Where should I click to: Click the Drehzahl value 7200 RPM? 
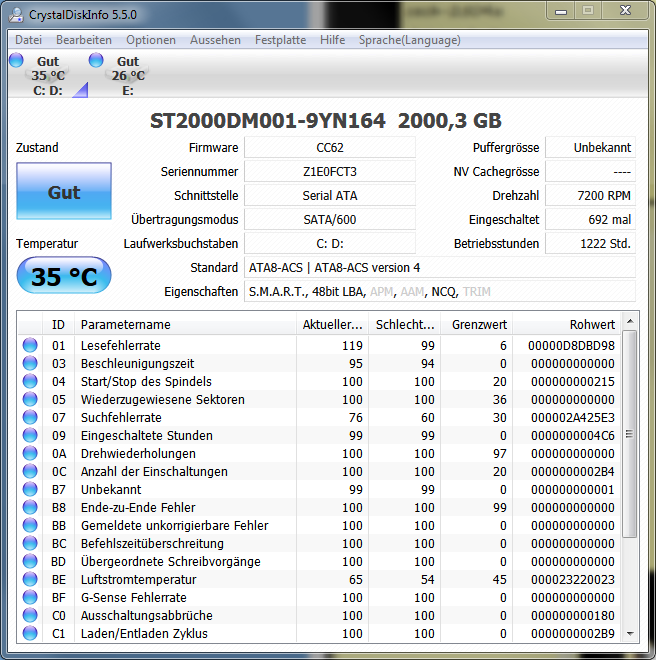click(x=590, y=195)
